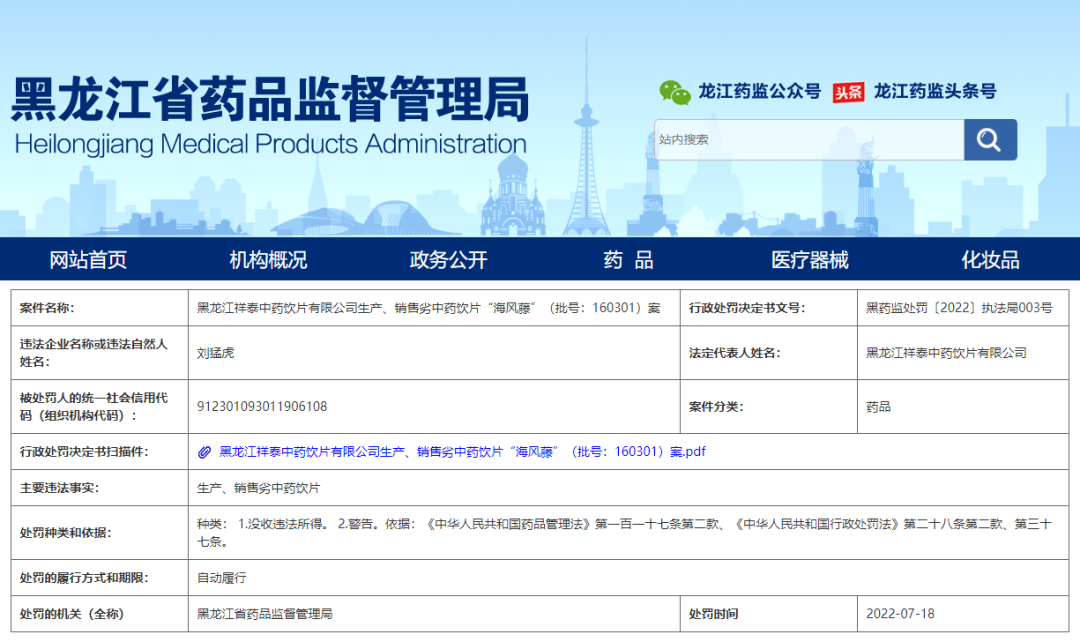Click the paperclip attachment icon
Image resolution: width=1080 pixels, height=642 pixels.
click(205, 452)
